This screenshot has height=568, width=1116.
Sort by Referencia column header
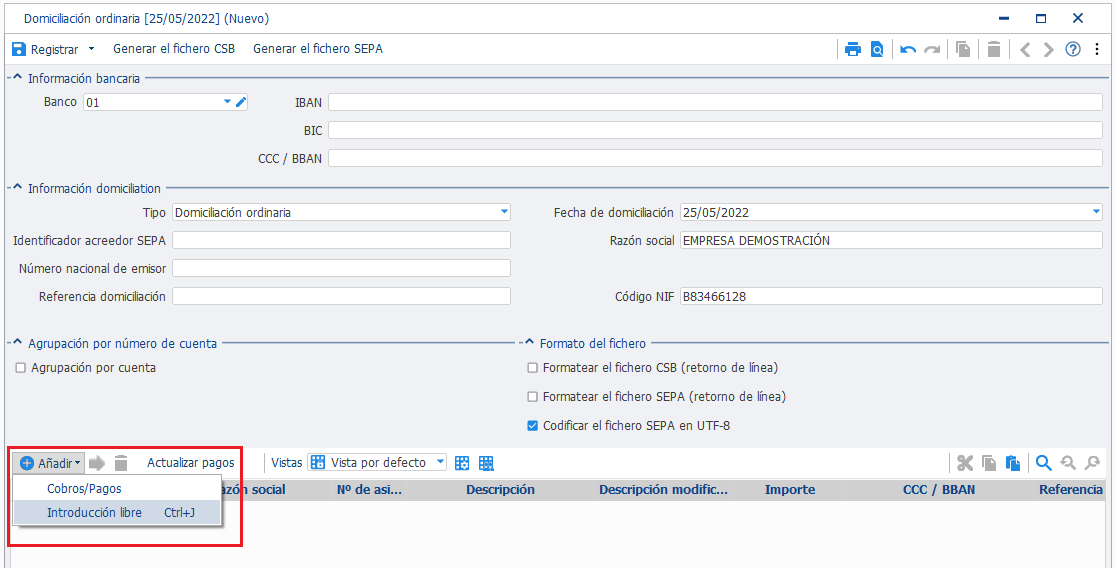coord(1070,490)
